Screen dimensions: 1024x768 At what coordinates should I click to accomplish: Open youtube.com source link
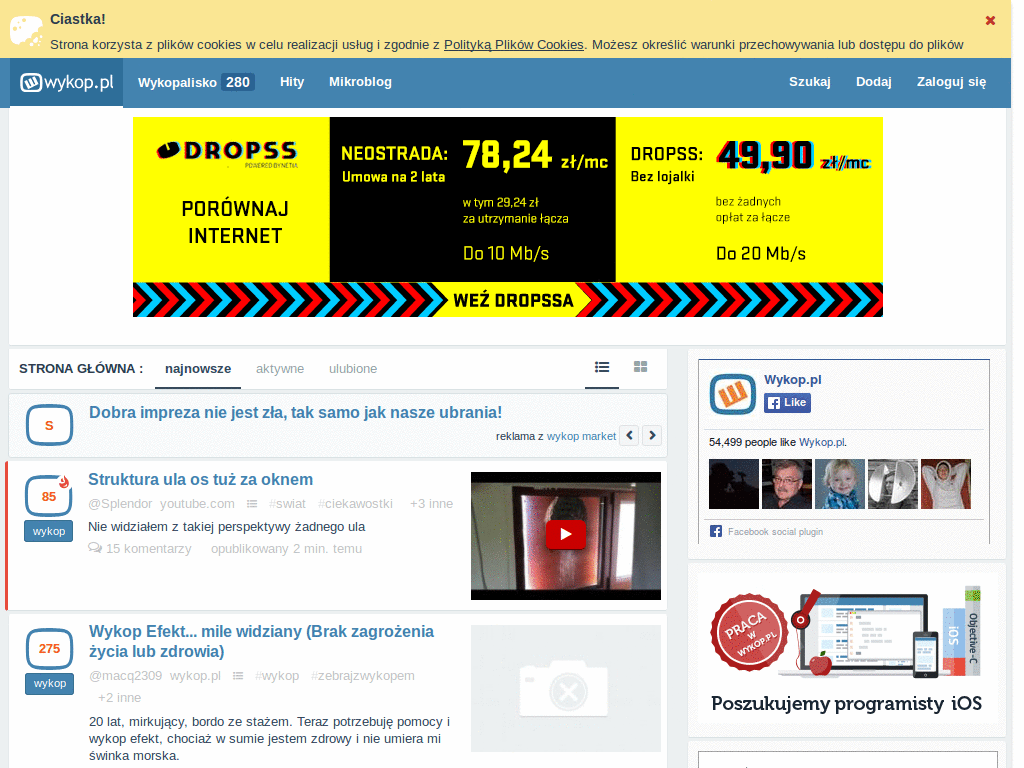(197, 504)
